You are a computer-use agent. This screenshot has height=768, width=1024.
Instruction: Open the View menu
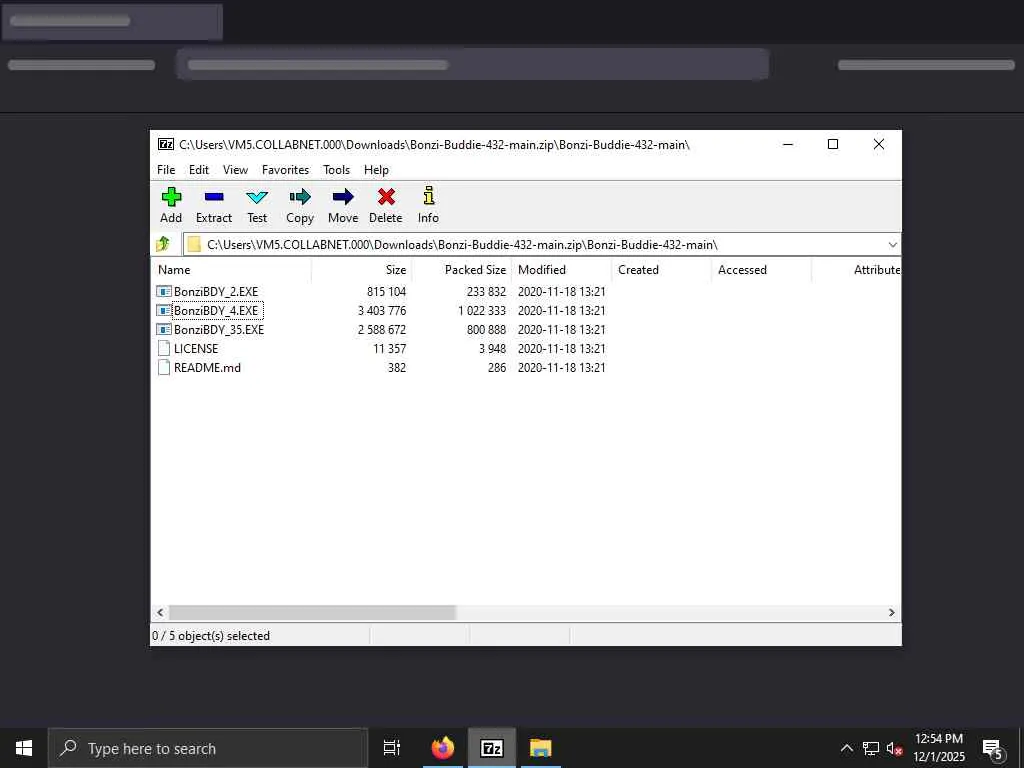235,170
